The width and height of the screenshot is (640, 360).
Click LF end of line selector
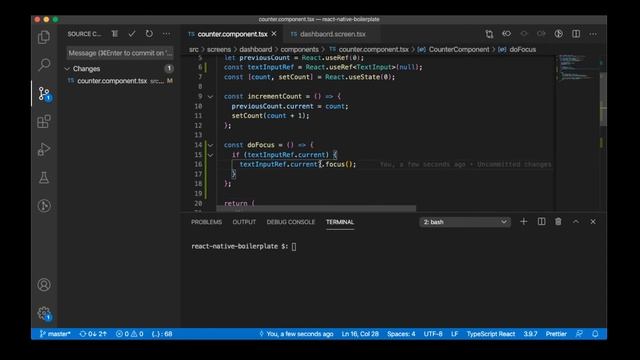pyautogui.click(x=454, y=334)
